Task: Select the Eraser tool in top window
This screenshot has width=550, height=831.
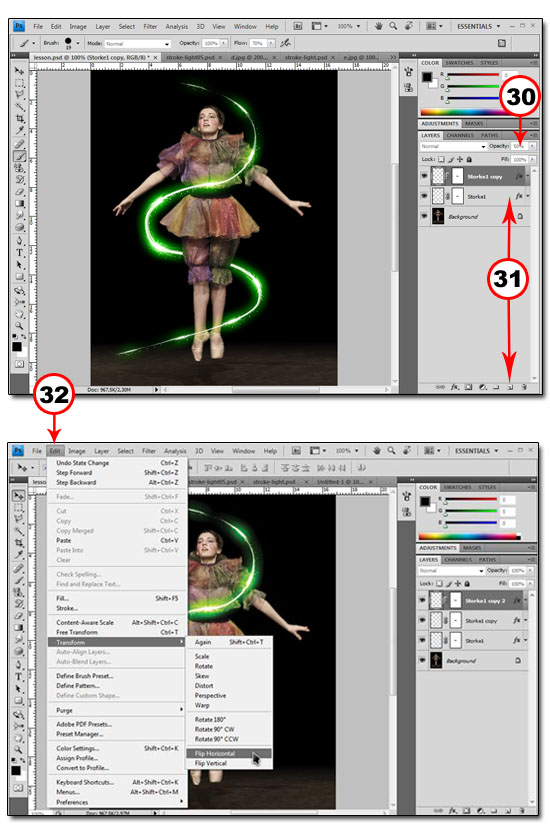Action: [20, 192]
